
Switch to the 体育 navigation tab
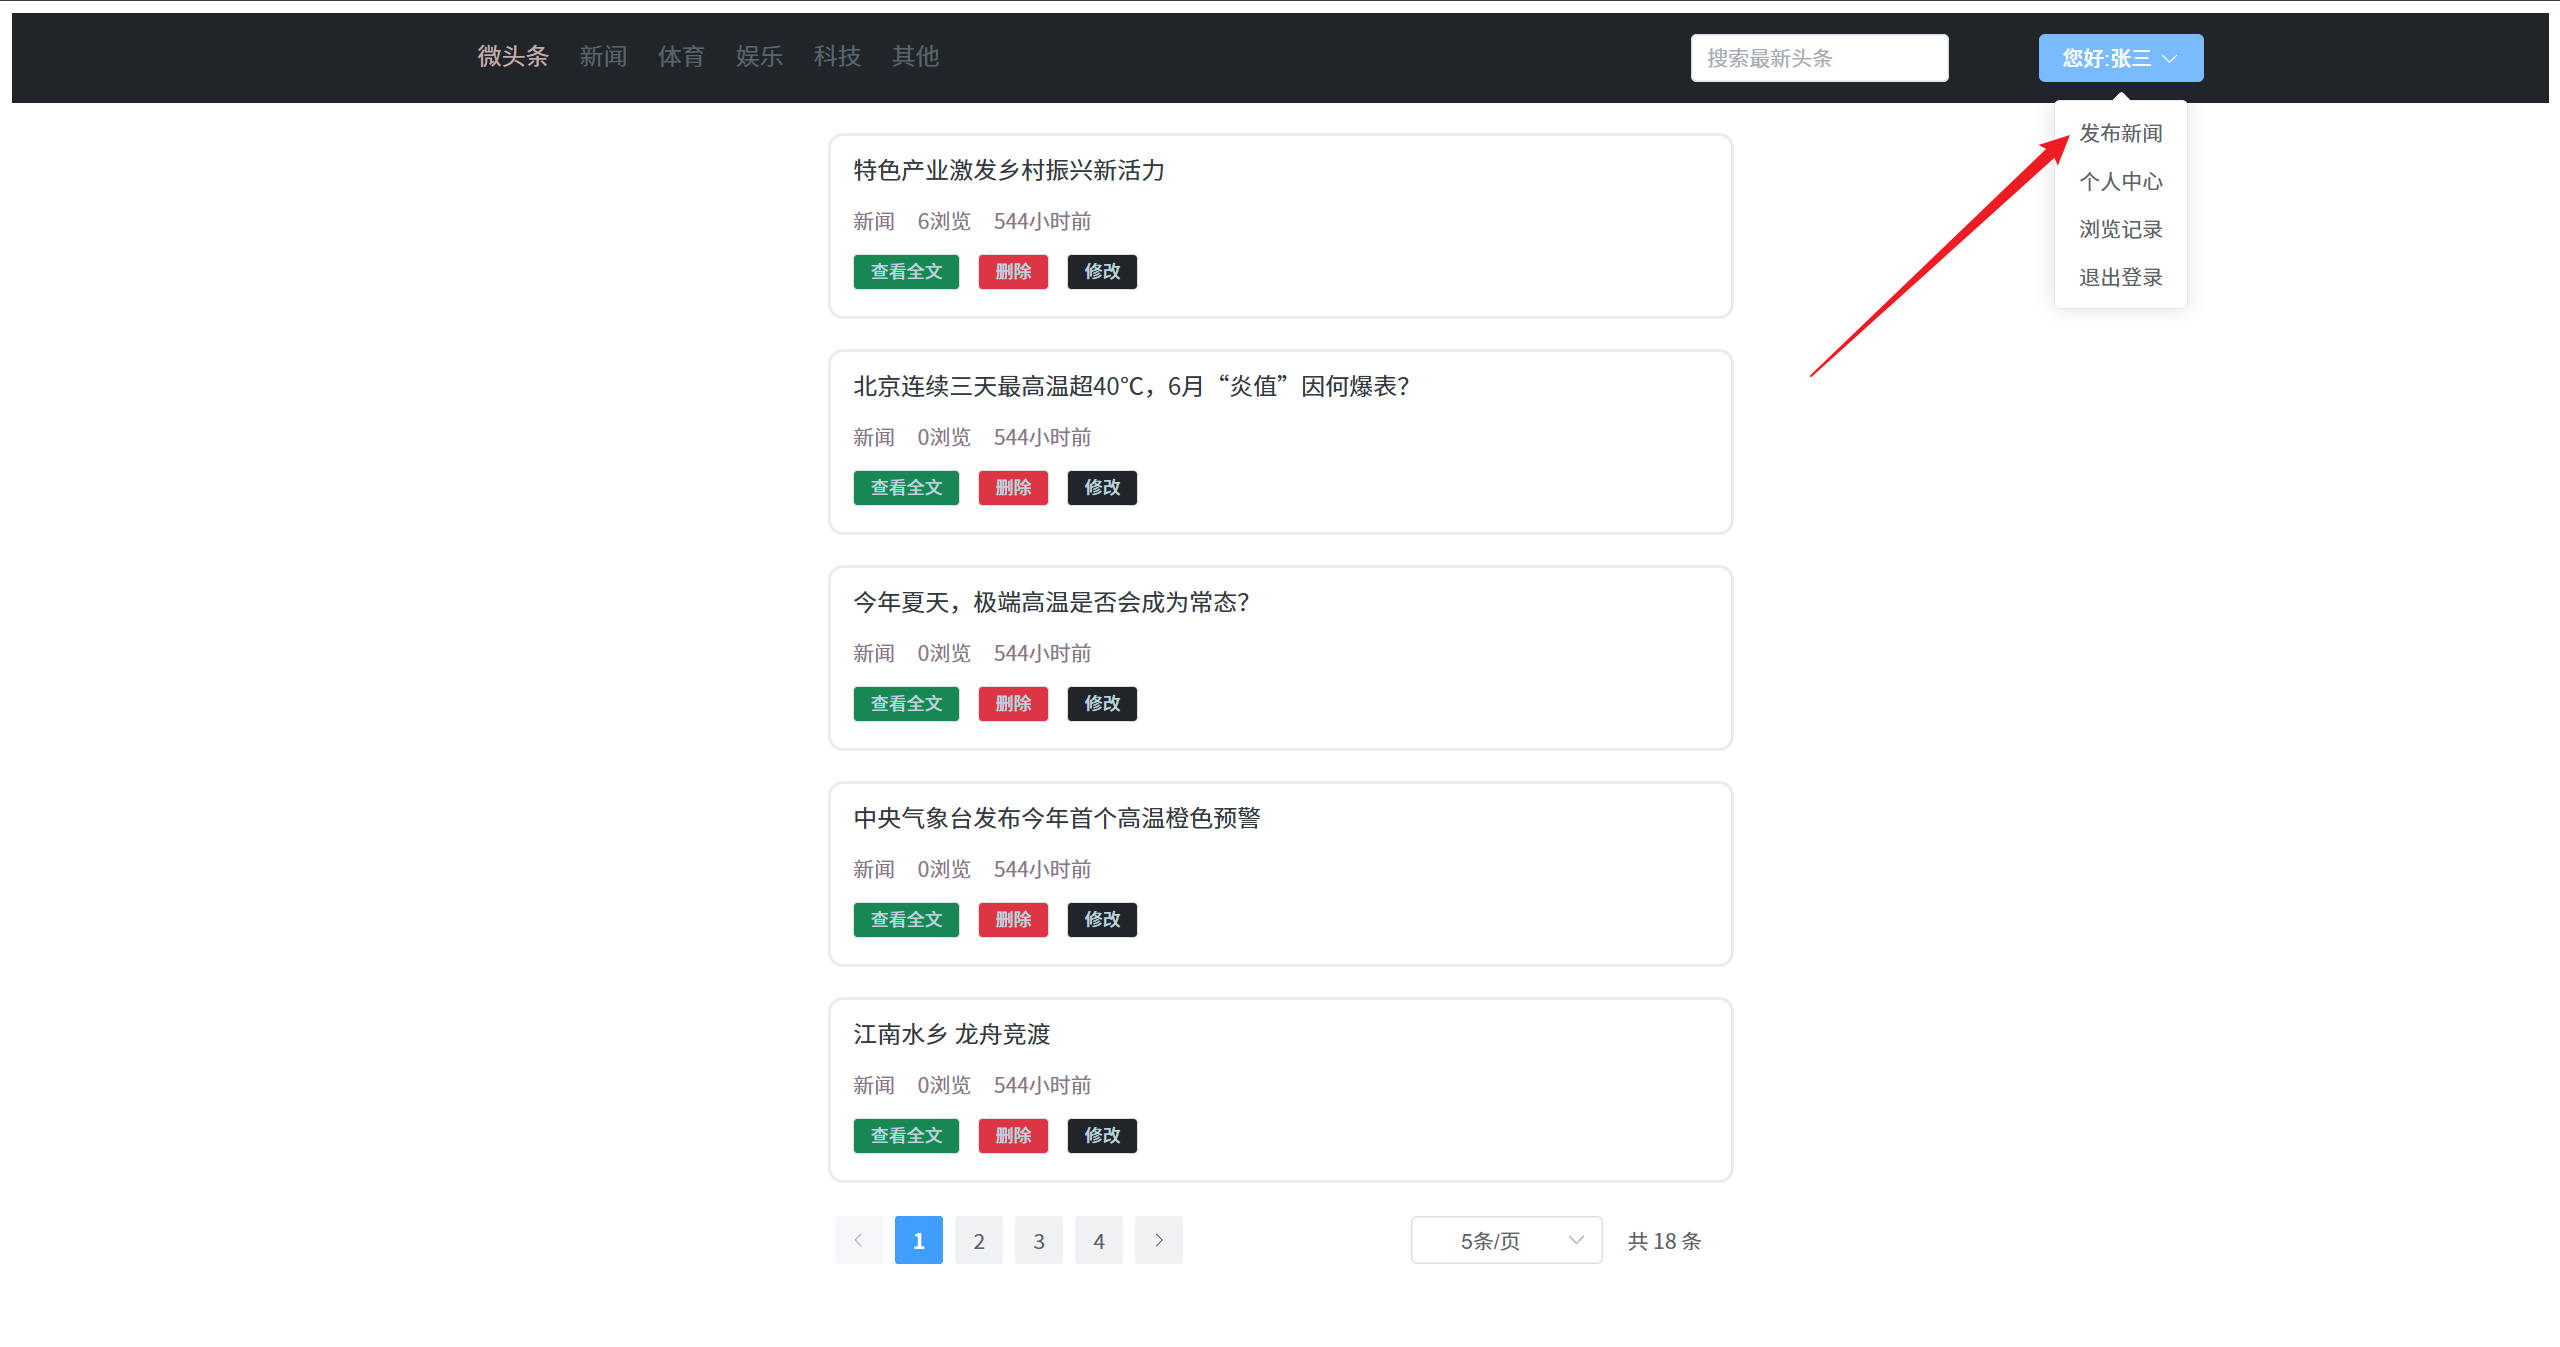click(x=681, y=56)
